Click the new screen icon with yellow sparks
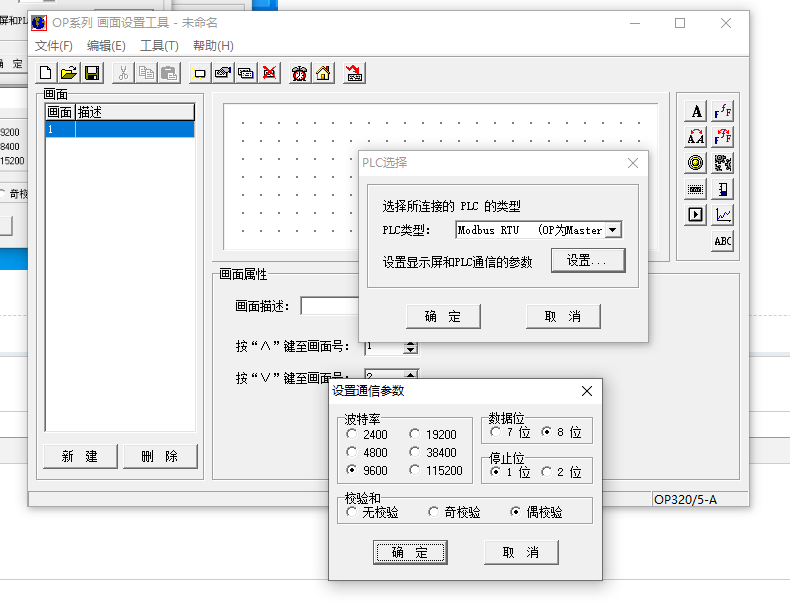Image resolution: width=790 pixels, height=614 pixels. 200,73
